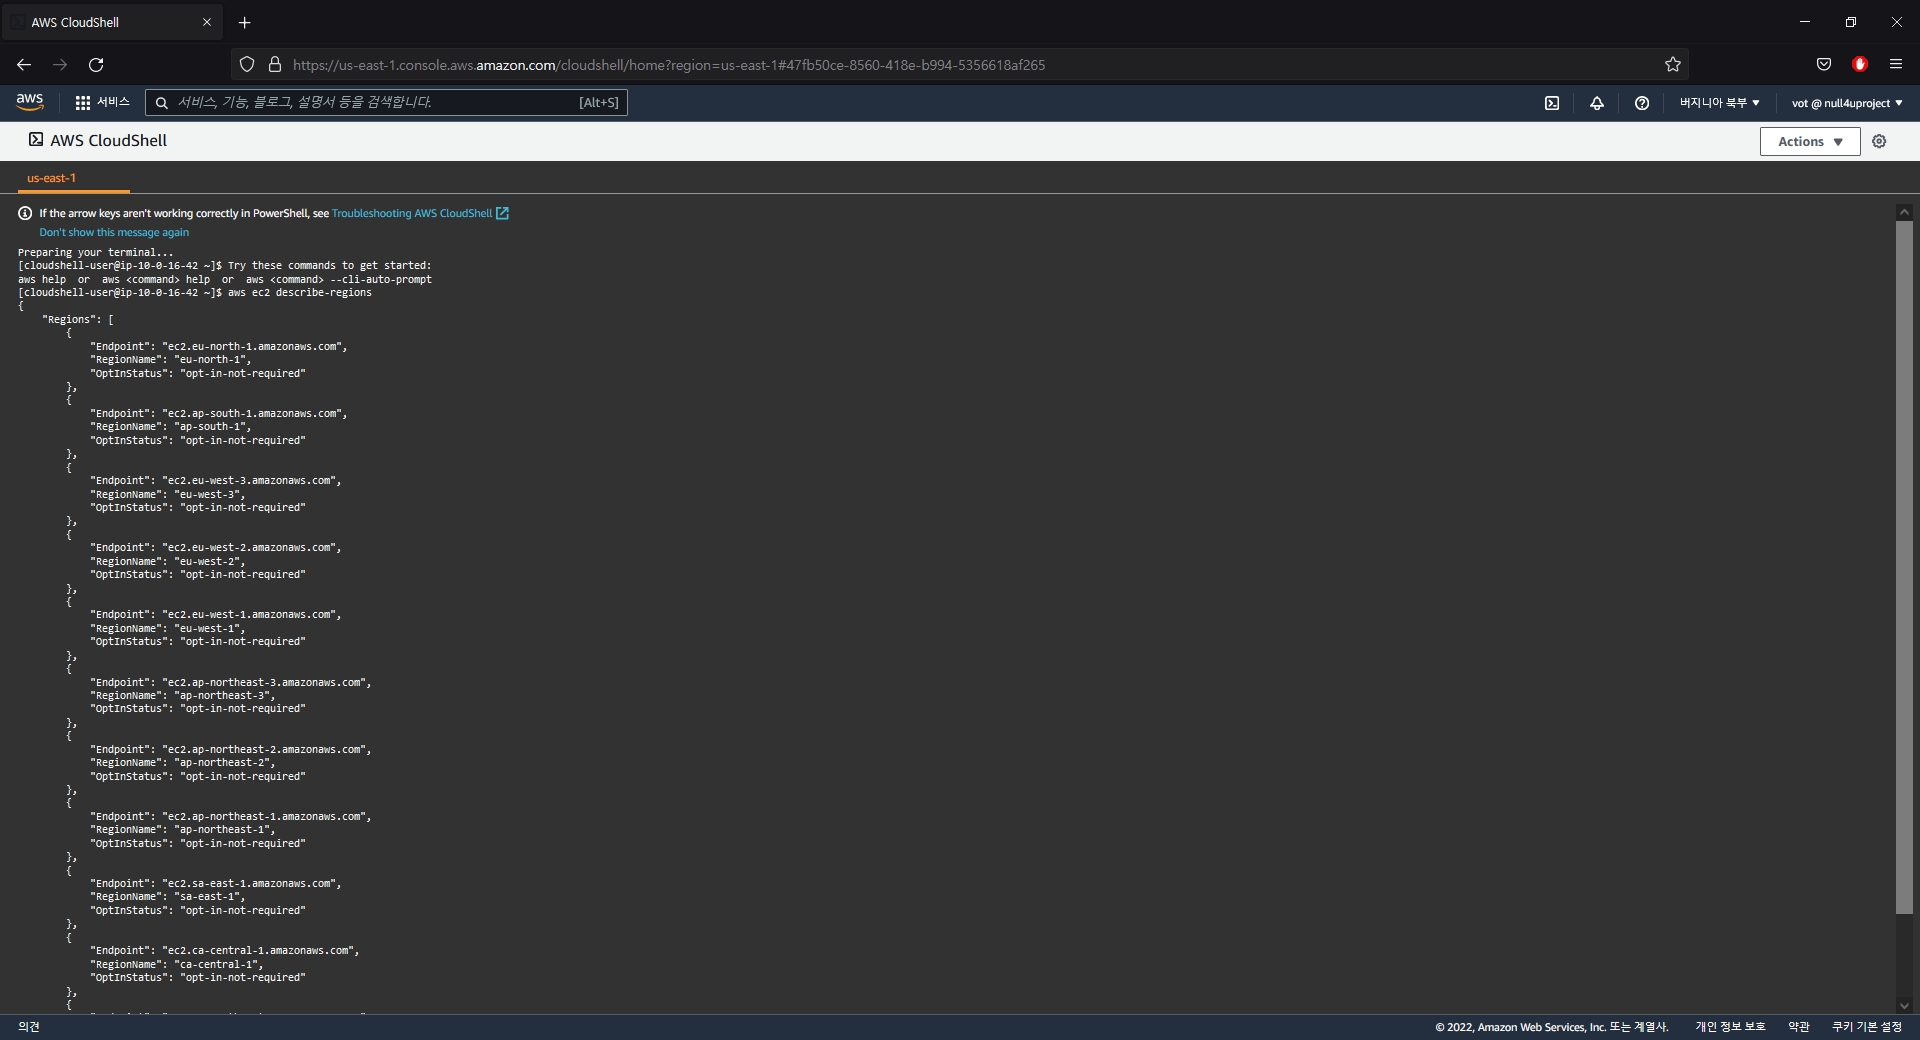1920x1040 pixels.
Task: Click the ec2.ap-south-1.amazonaws.com endpoint
Action: point(252,414)
